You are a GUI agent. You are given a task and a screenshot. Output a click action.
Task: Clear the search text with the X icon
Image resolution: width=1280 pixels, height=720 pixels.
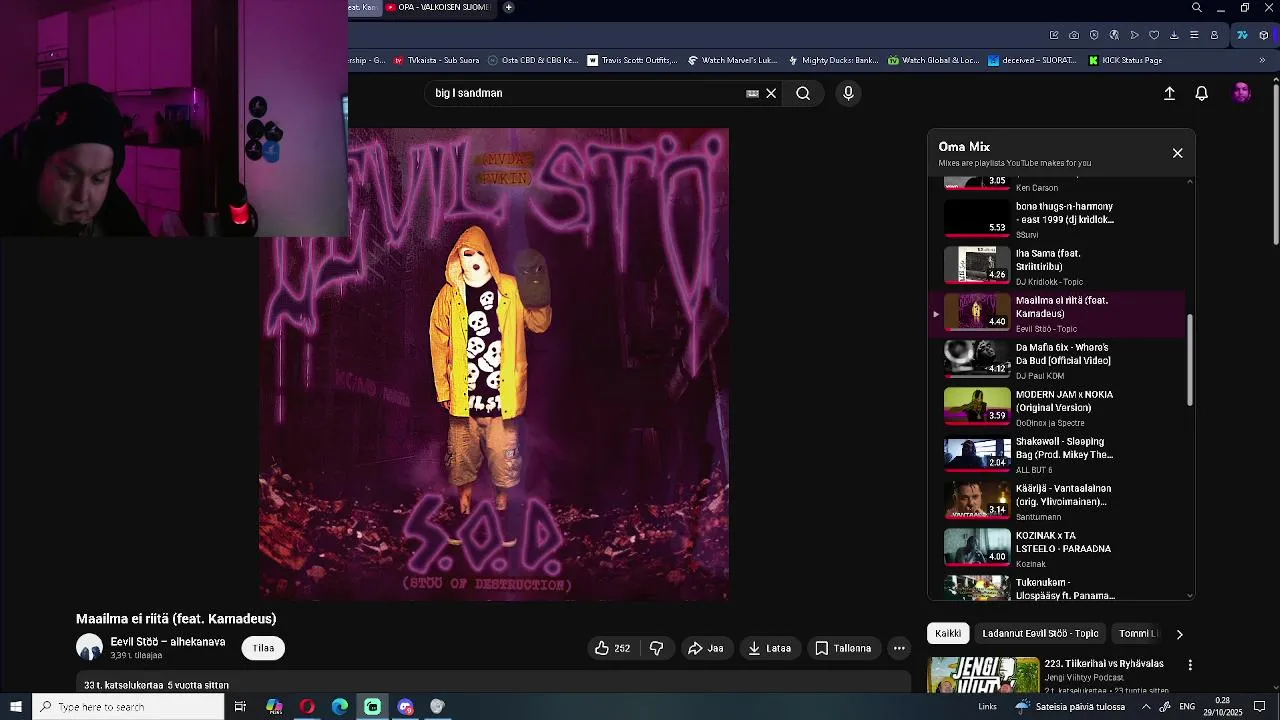click(771, 93)
